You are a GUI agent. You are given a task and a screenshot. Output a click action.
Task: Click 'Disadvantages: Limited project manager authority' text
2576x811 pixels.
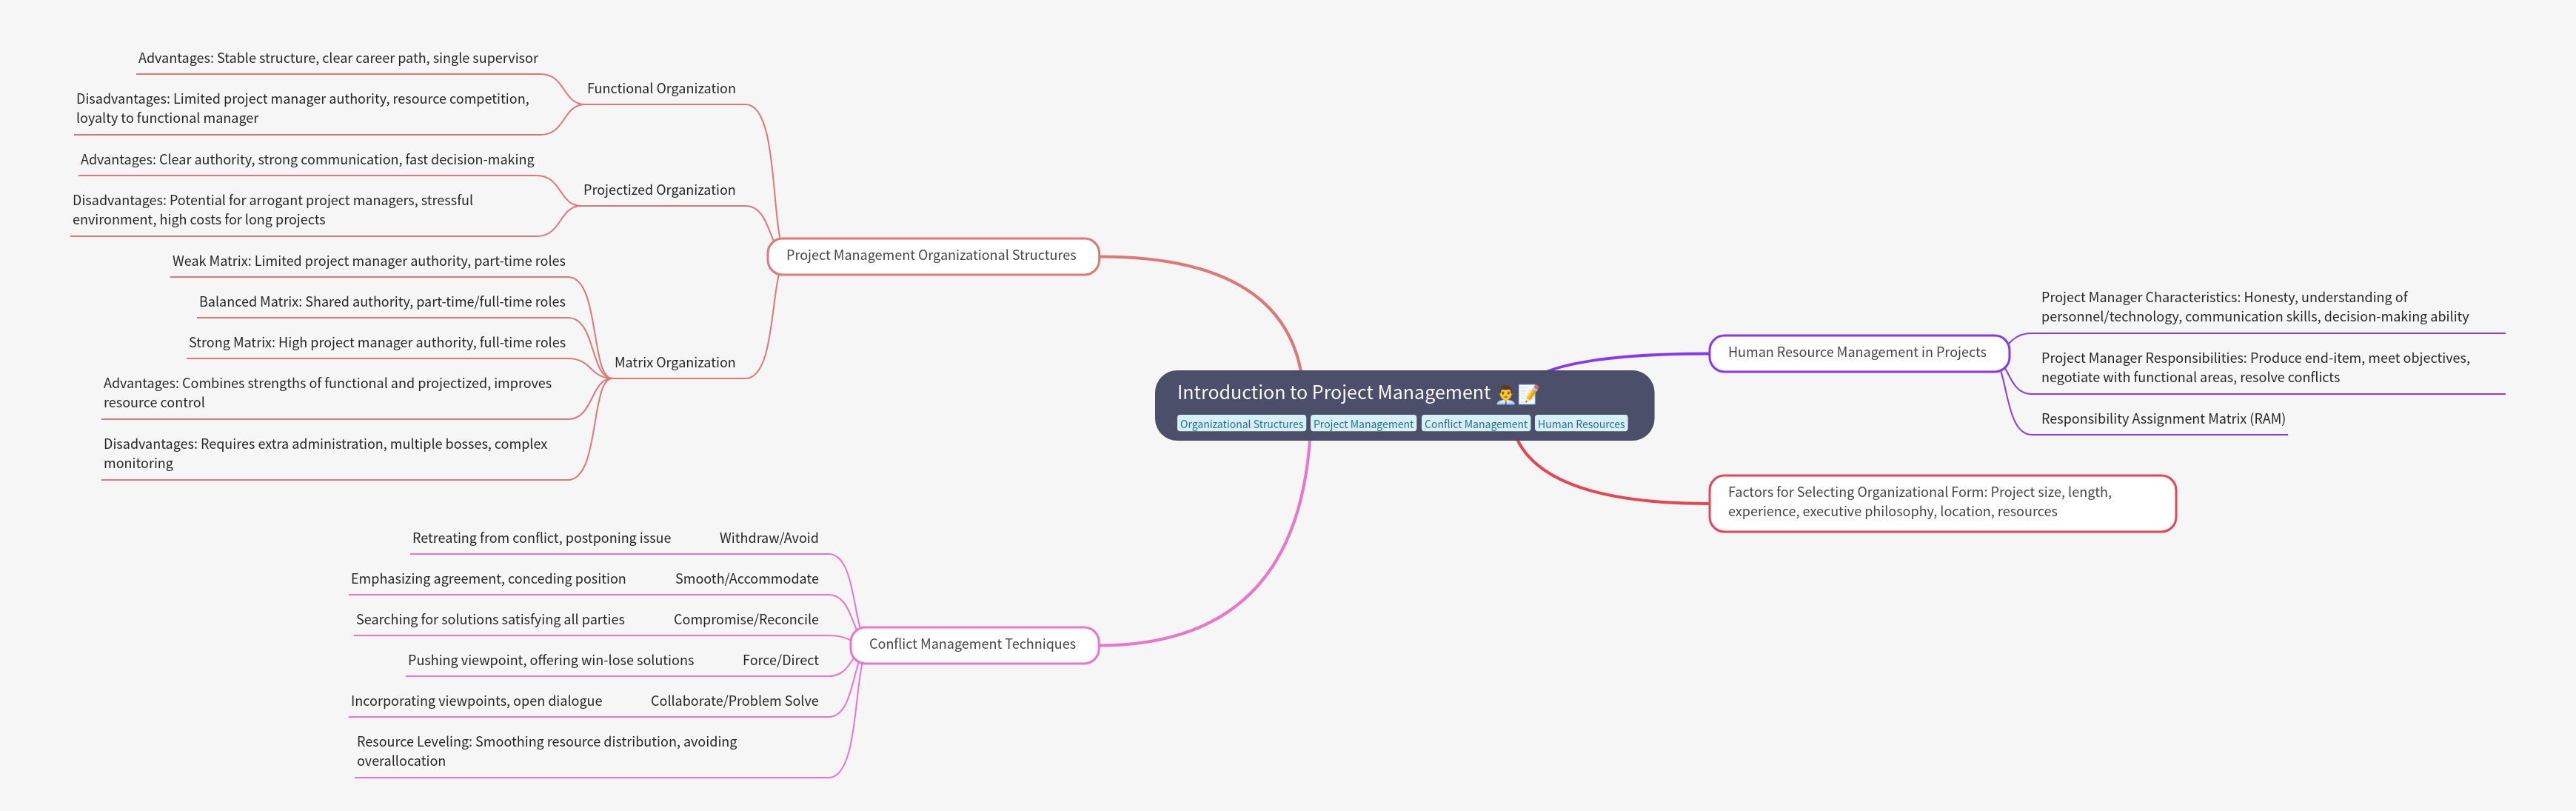click(303, 109)
